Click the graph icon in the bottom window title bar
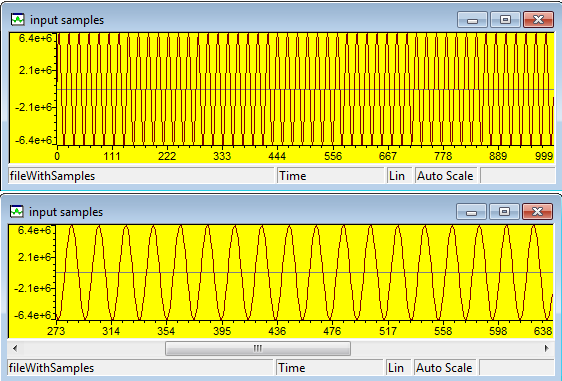 tap(16, 211)
